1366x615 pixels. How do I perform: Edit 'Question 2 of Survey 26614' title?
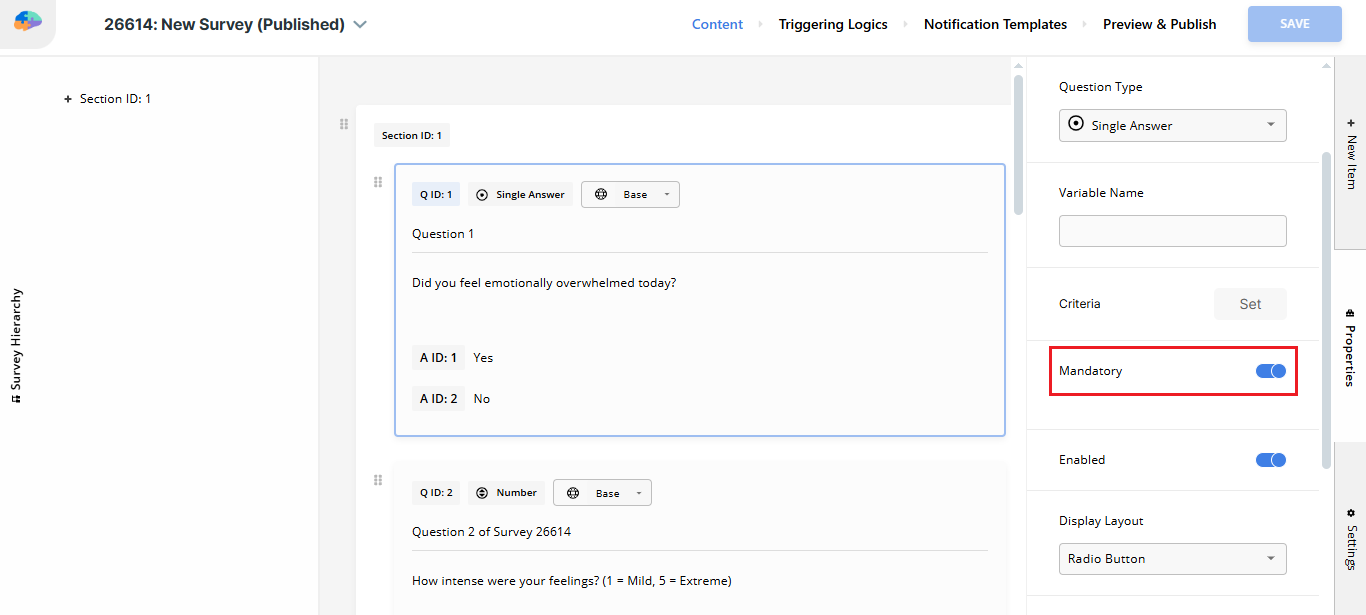(699, 532)
